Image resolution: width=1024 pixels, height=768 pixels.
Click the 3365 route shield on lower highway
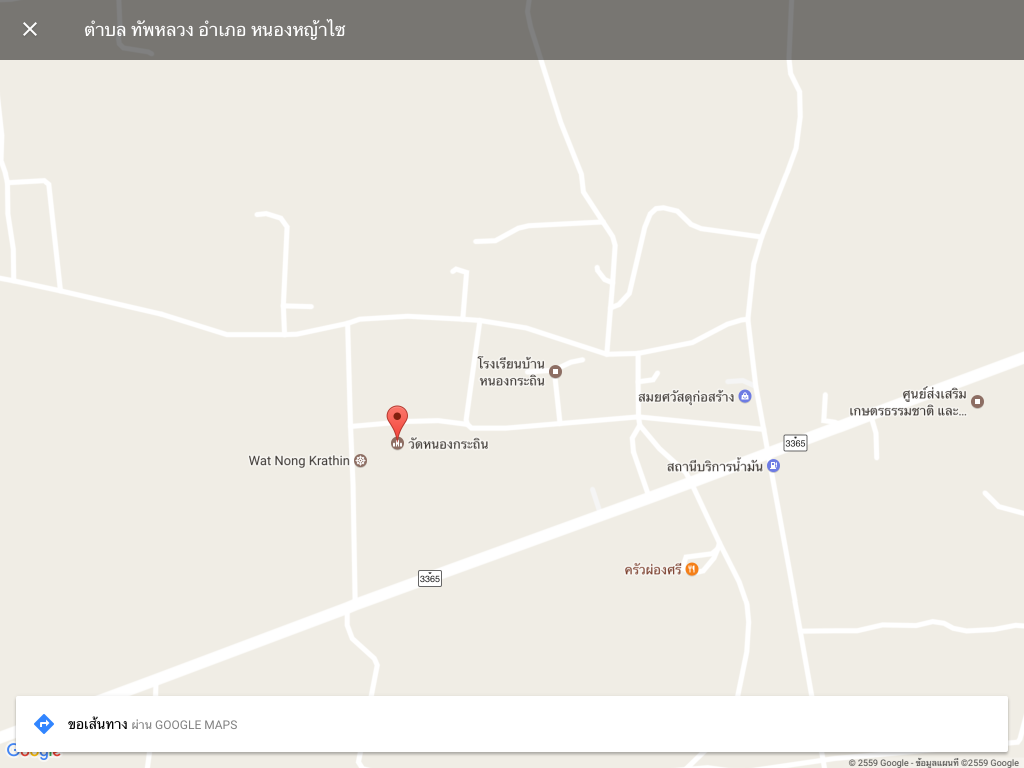[430, 578]
